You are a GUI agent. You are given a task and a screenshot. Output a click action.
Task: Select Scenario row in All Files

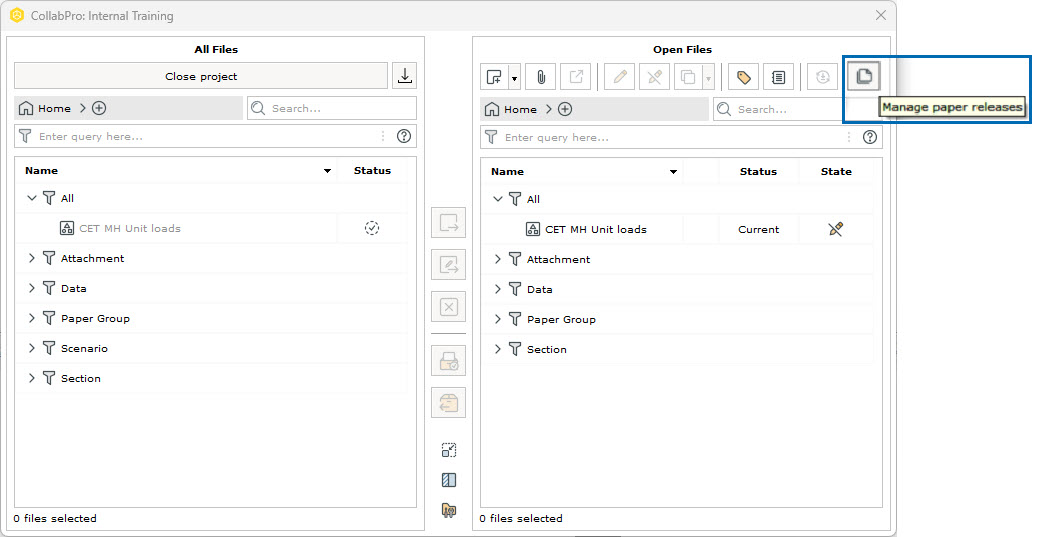point(211,348)
